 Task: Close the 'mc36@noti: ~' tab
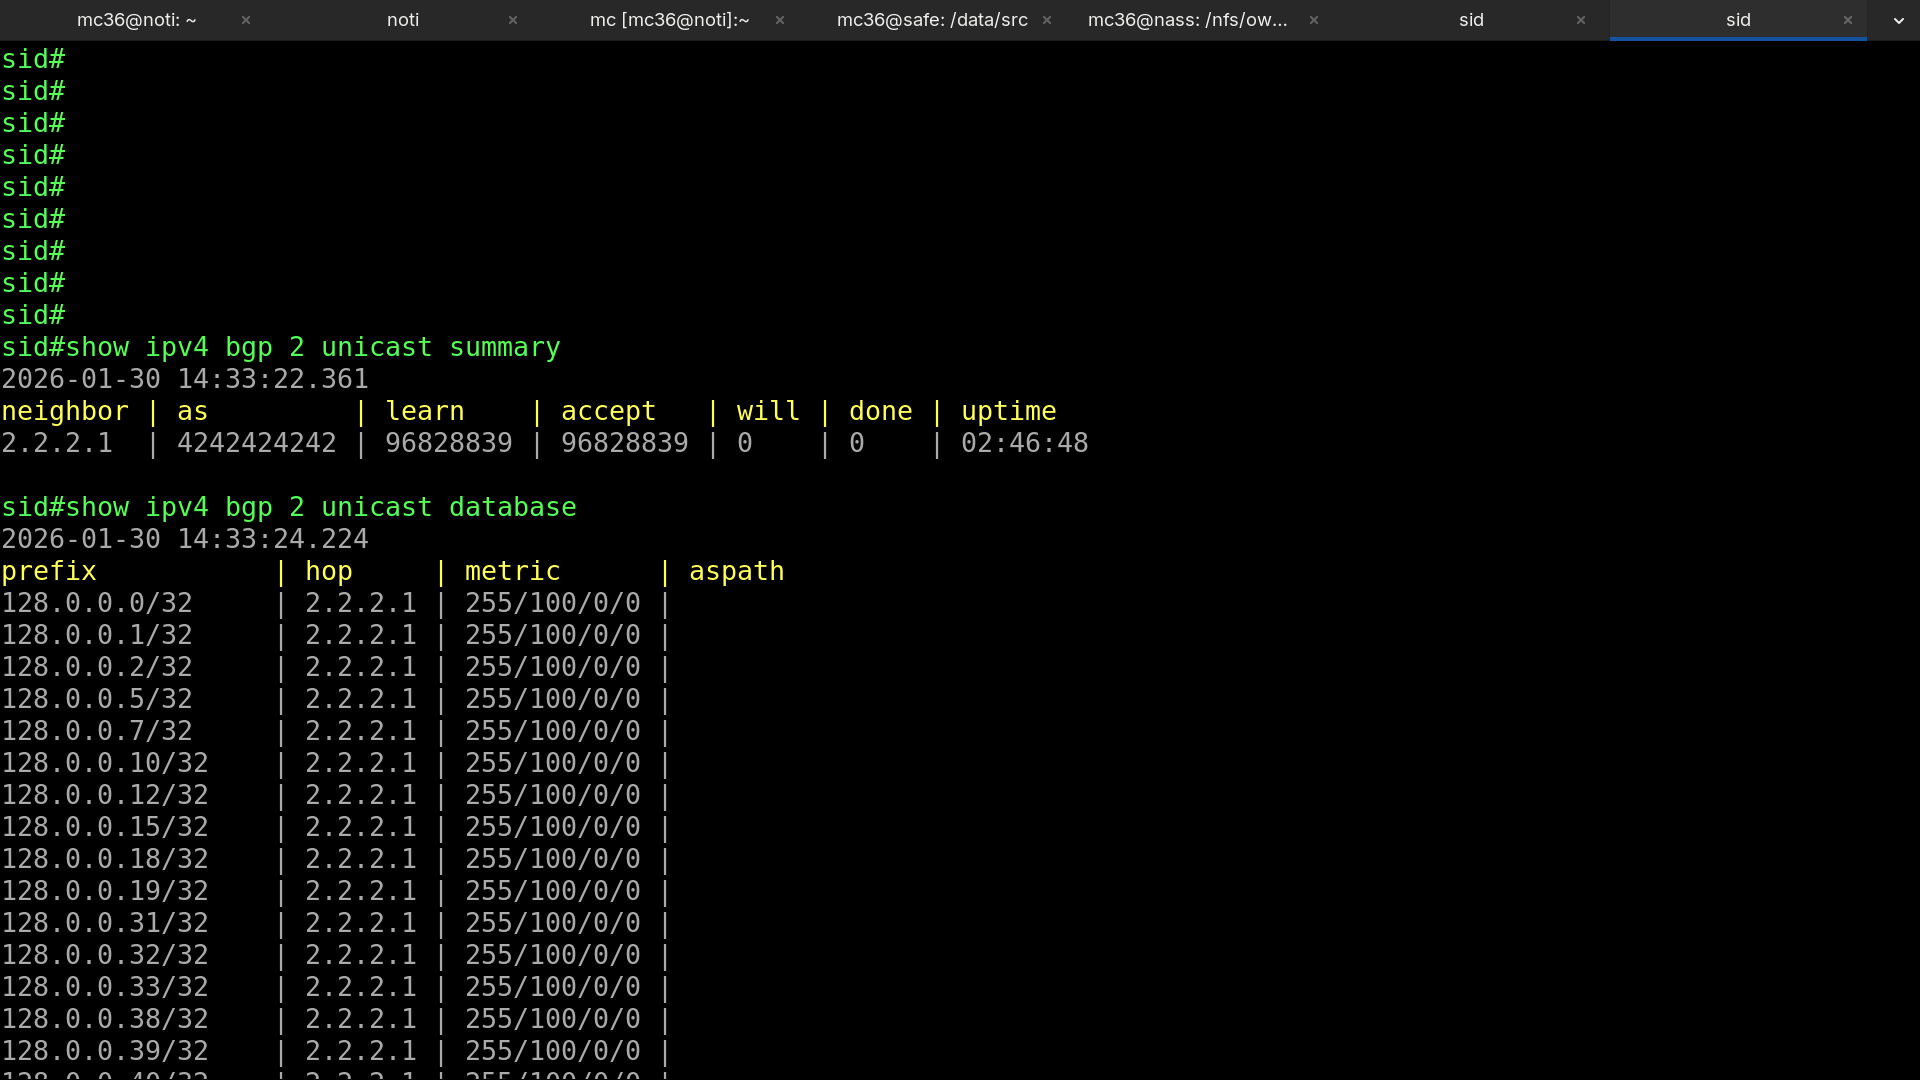point(246,20)
